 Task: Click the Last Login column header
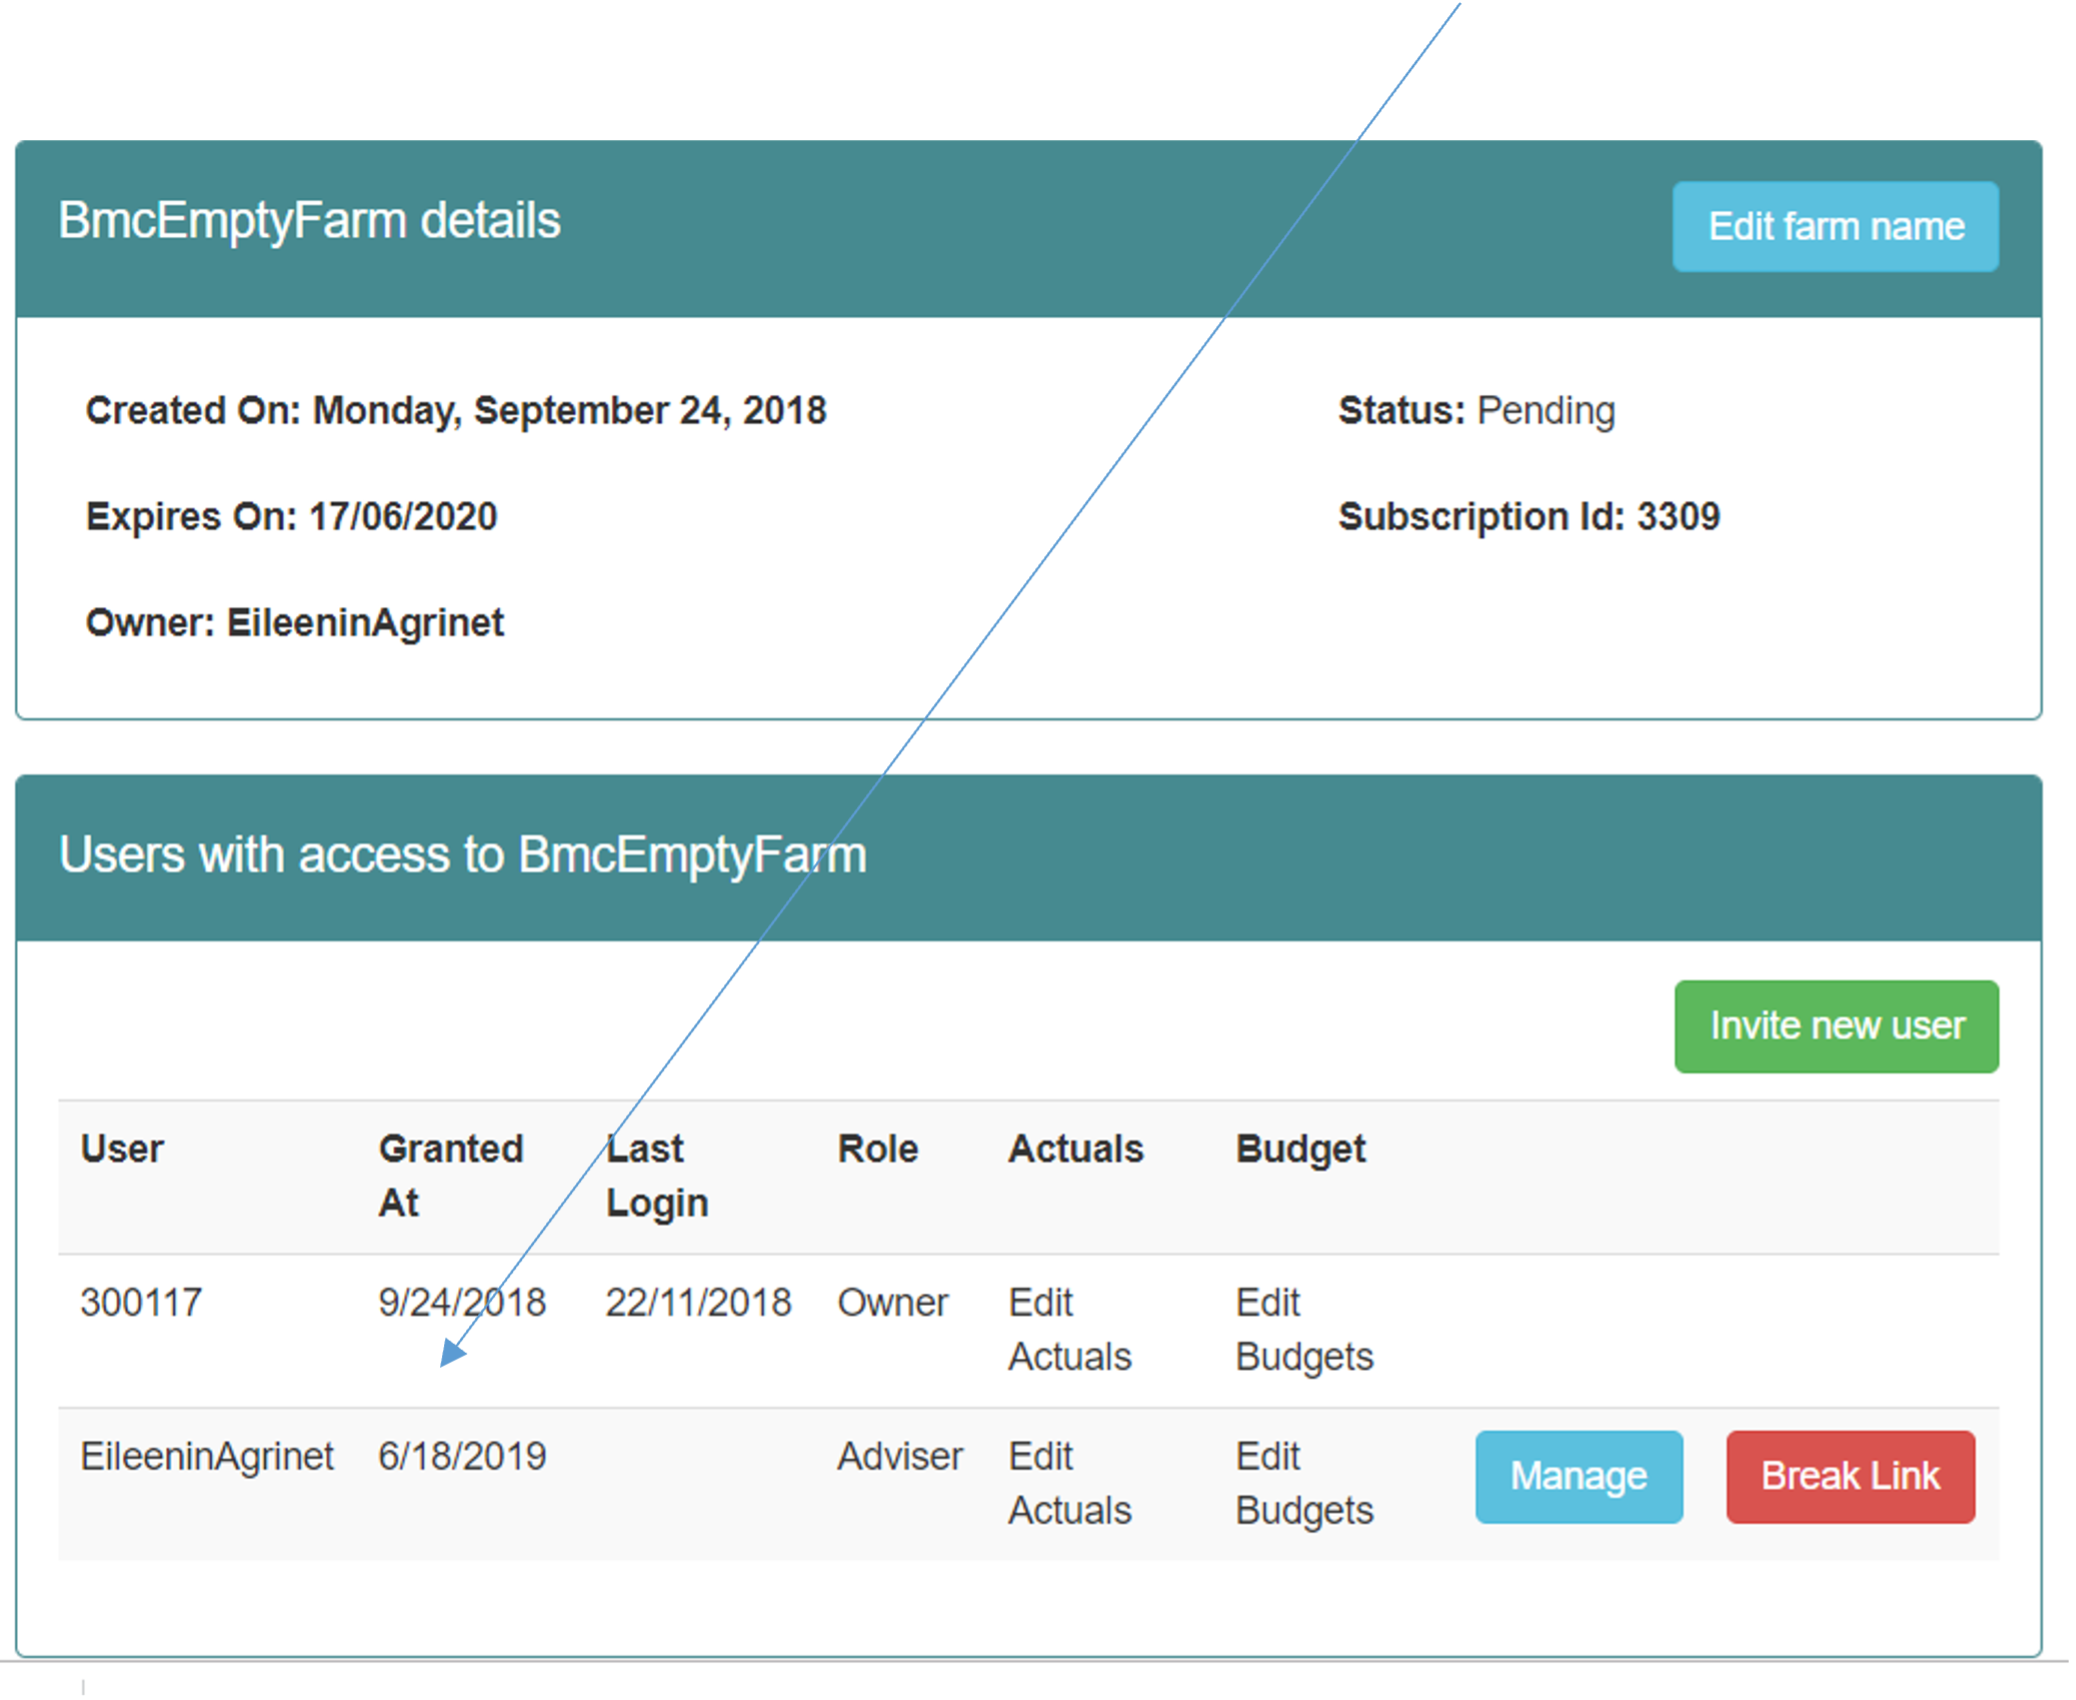tap(656, 1174)
